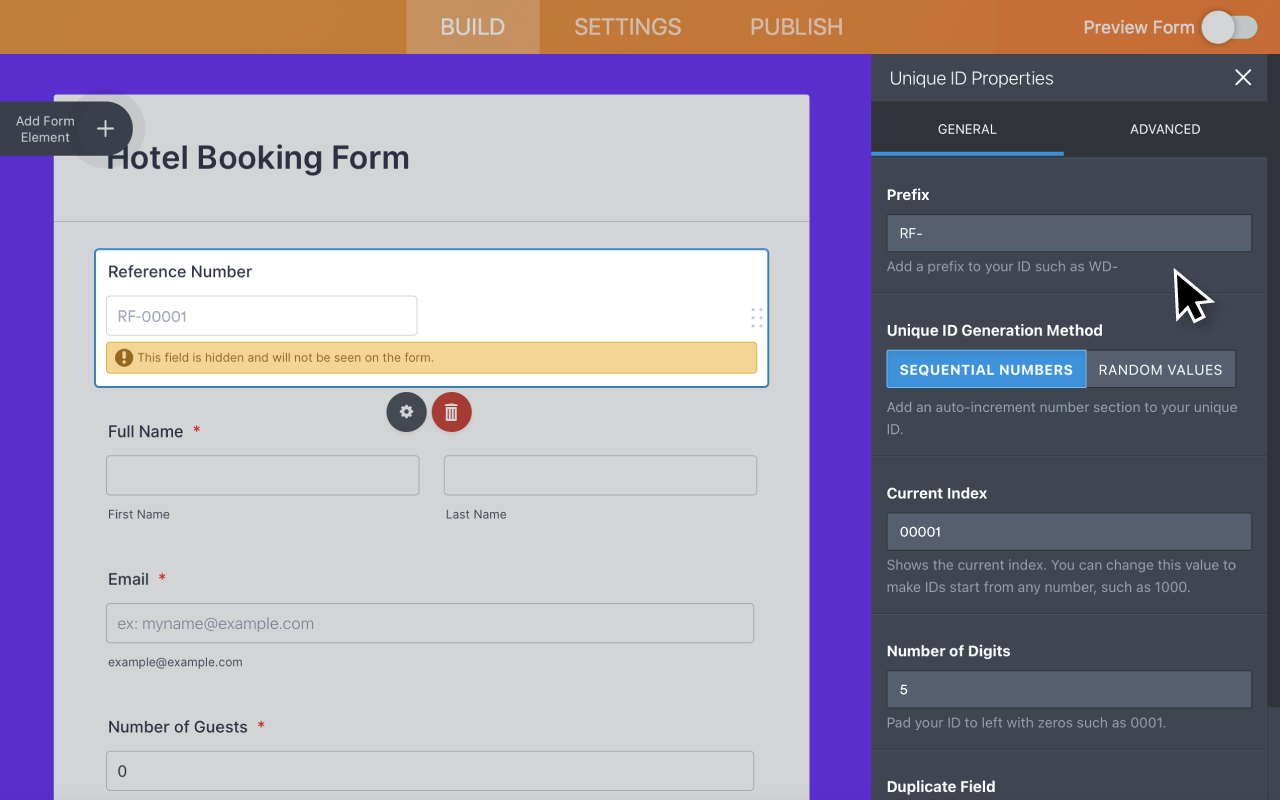Screen dimensions: 1280x800
Task: Grab the drag handle on Reference Number field
Action: [x=756, y=318]
